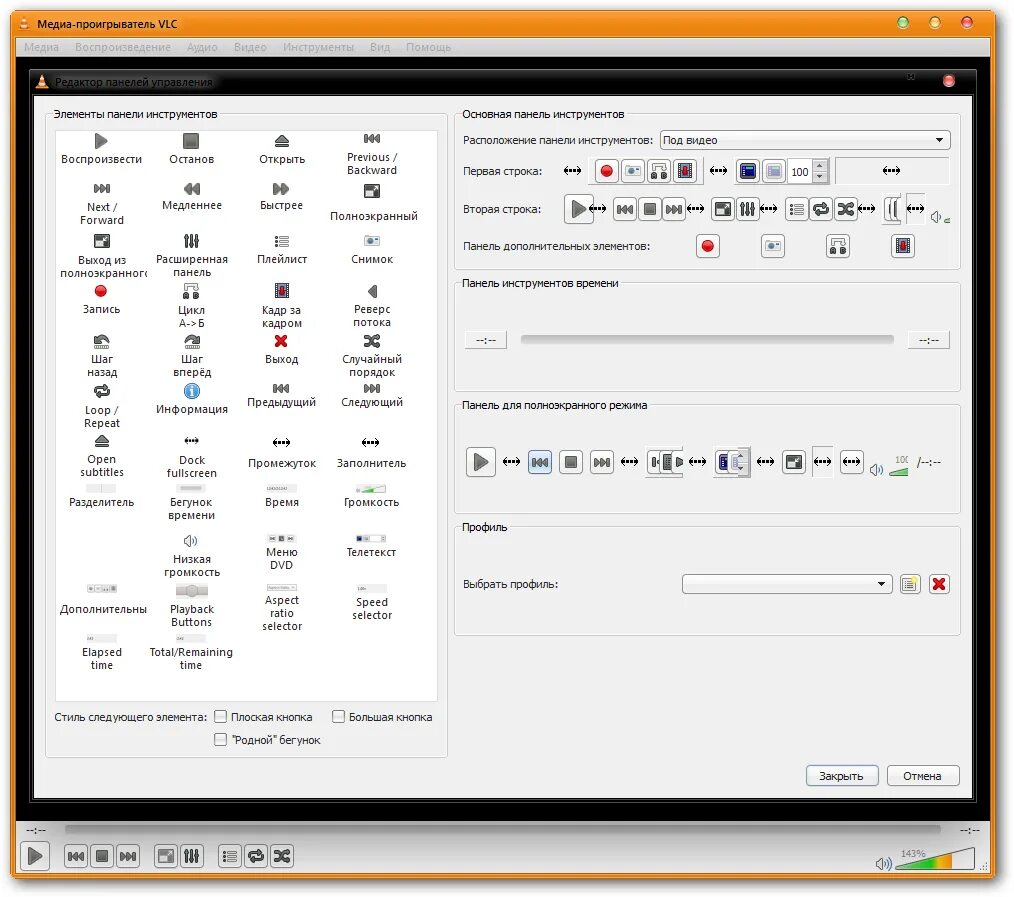The image size is (1014, 897).
Task: Click play in main VLC window
Action: pyautogui.click(x=35, y=856)
